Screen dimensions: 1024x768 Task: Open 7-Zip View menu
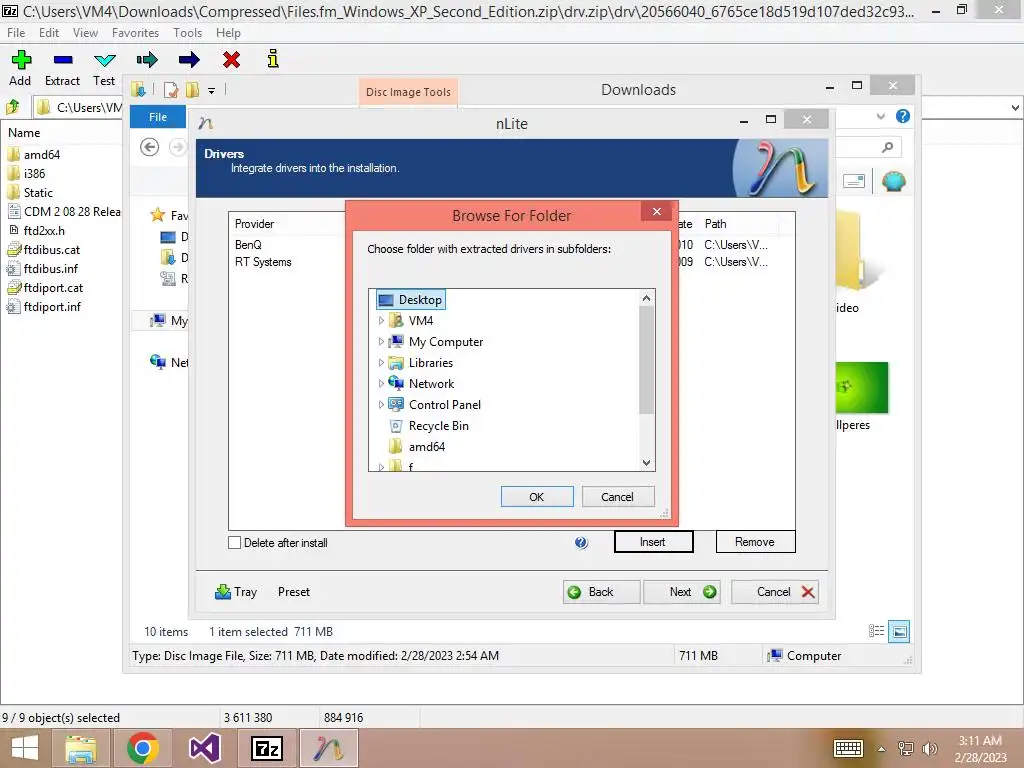[85, 33]
